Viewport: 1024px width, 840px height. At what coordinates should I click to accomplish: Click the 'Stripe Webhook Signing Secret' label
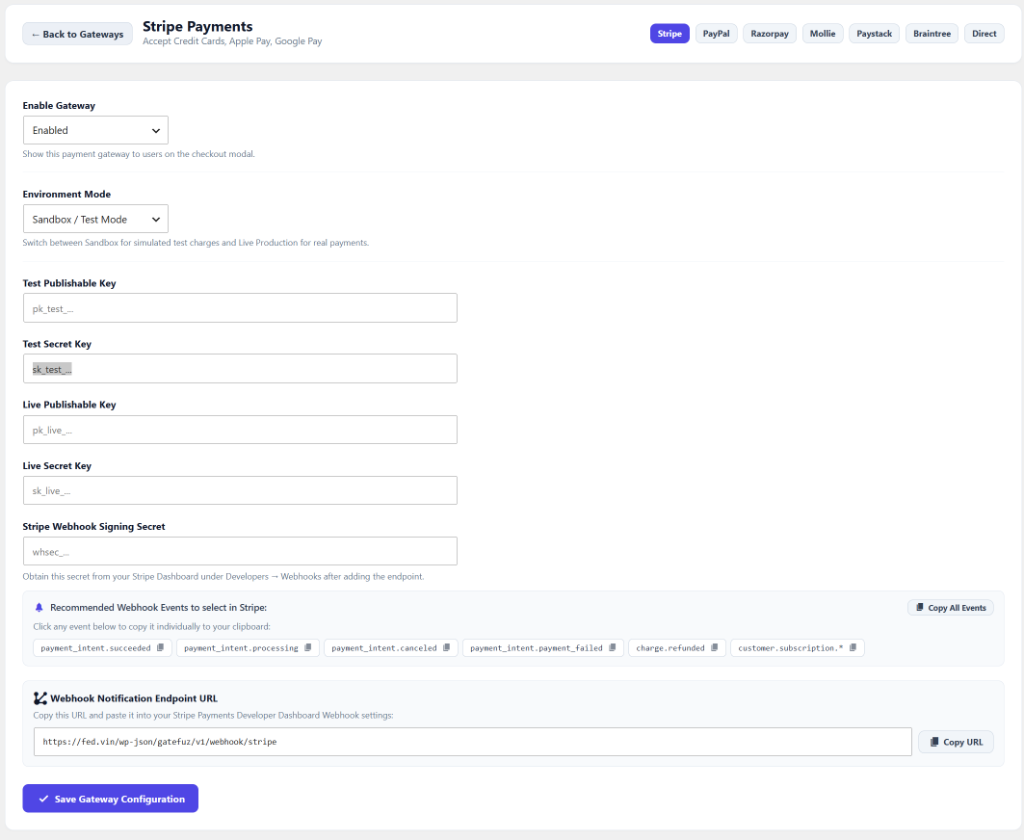click(94, 526)
